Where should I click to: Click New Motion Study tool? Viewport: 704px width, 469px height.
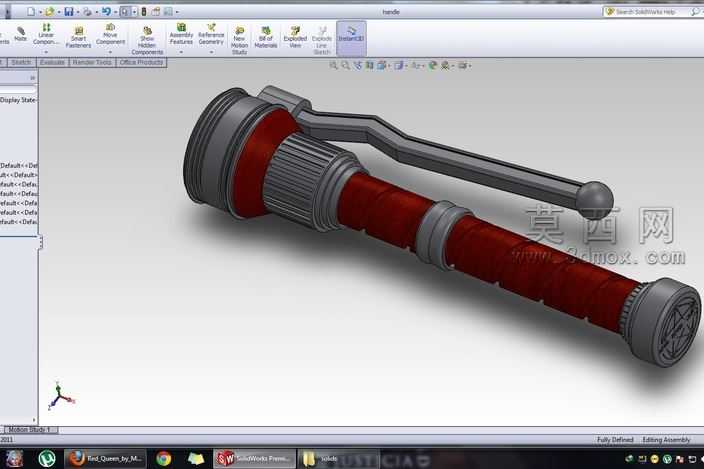click(x=239, y=40)
